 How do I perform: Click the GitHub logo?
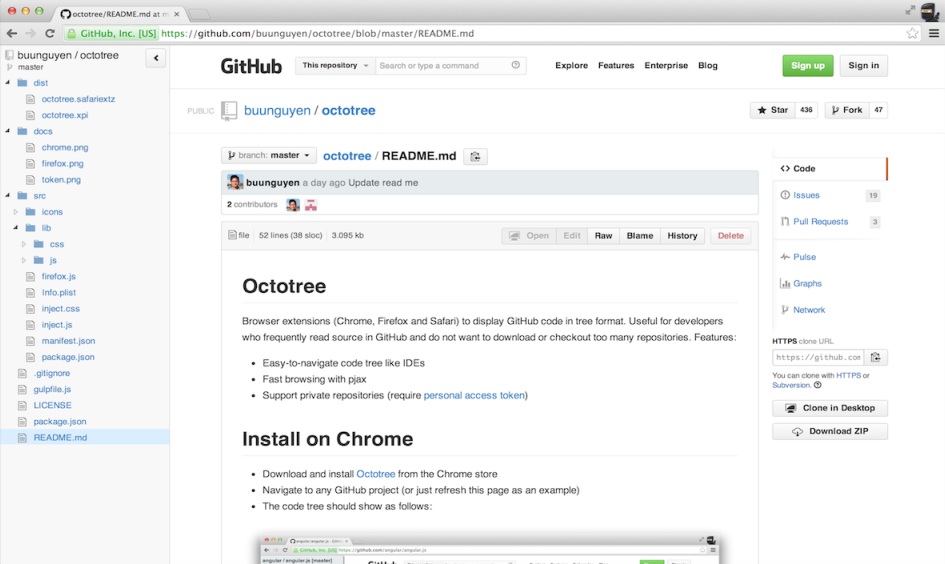[251, 66]
